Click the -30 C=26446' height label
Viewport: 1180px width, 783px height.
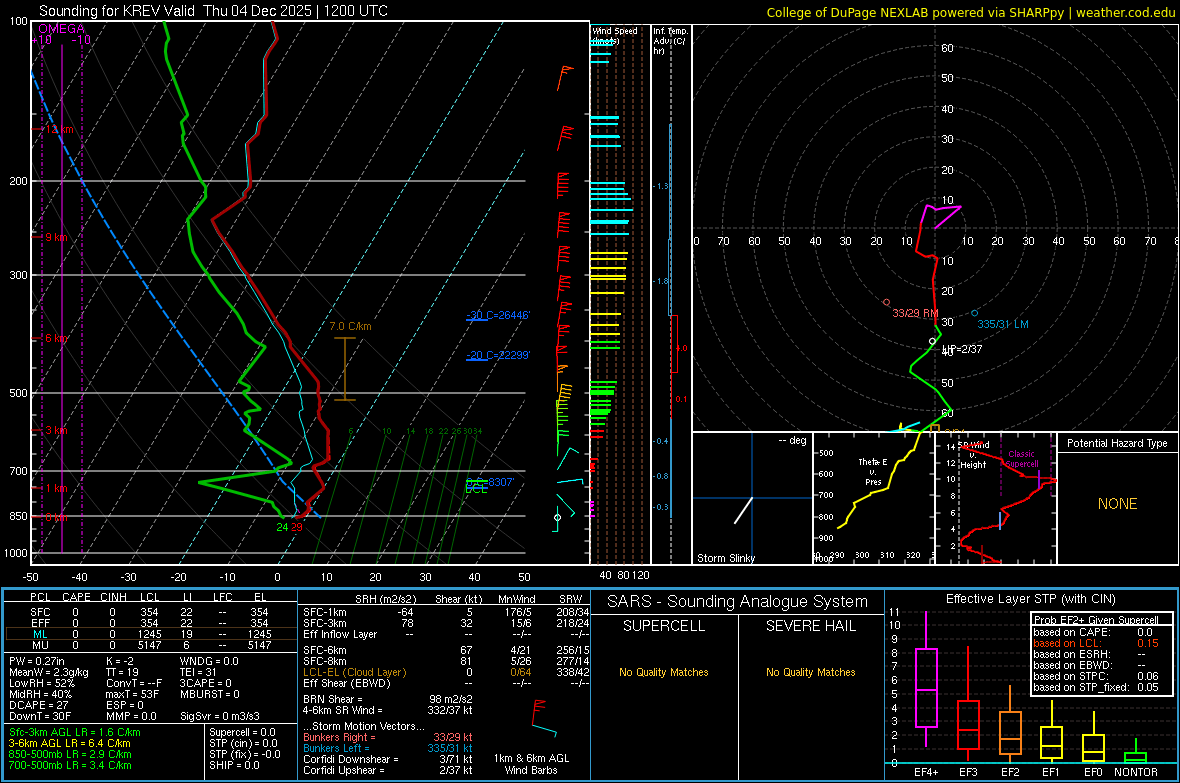tap(497, 315)
